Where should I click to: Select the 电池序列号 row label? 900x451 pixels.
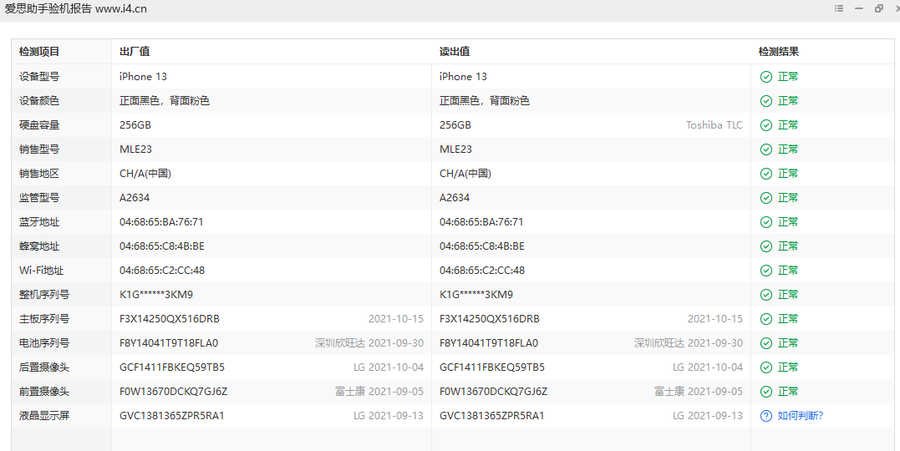[x=44, y=343]
